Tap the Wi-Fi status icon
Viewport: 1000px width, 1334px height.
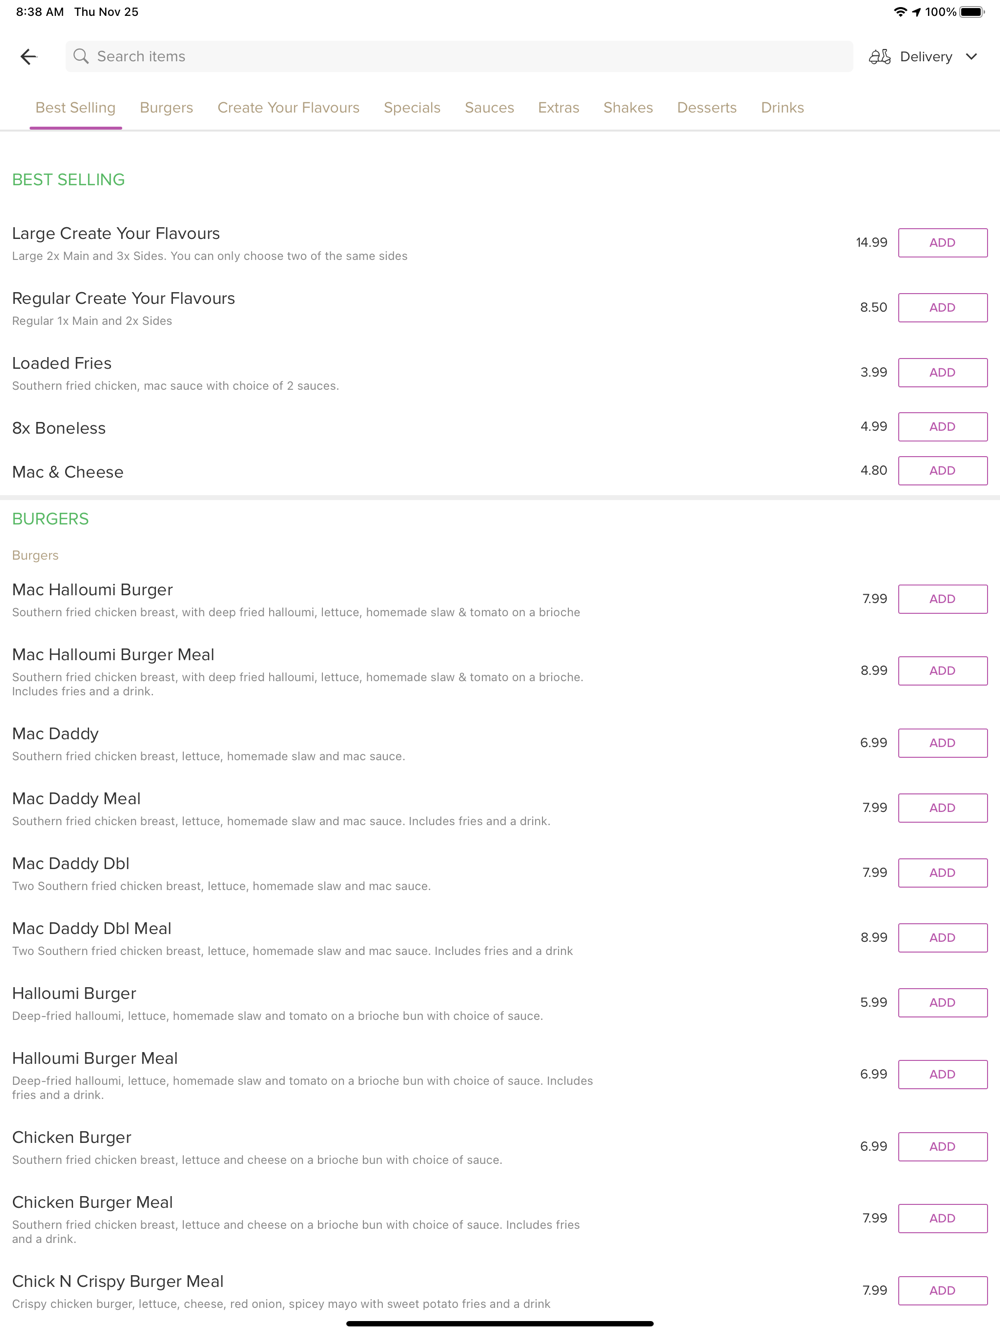(x=900, y=12)
